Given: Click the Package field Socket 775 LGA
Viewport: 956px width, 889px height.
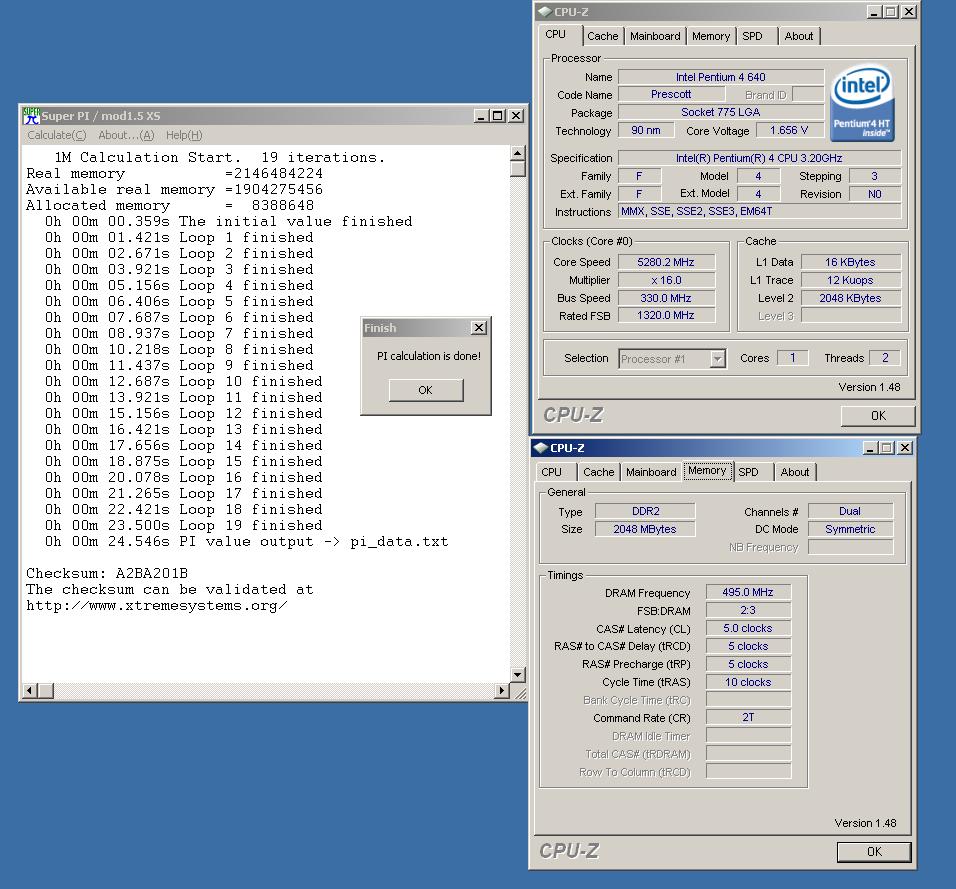Looking at the screenshot, I should (x=721, y=112).
